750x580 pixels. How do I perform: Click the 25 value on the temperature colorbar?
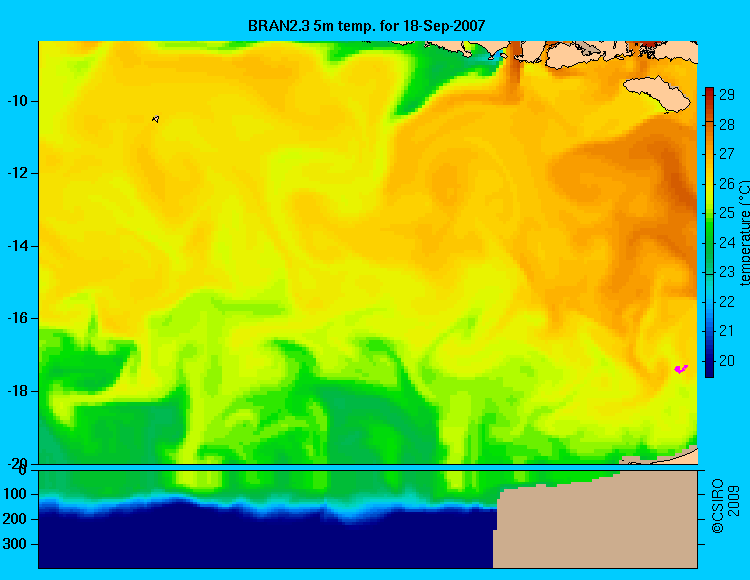(727, 213)
